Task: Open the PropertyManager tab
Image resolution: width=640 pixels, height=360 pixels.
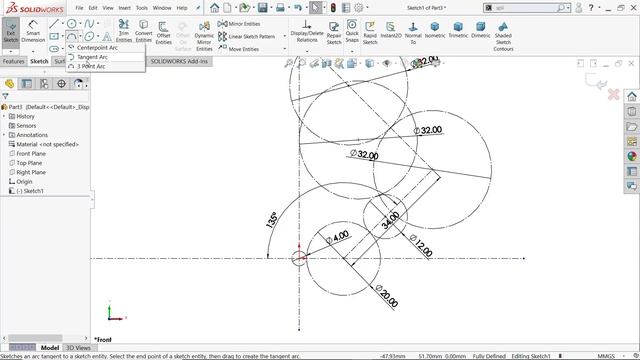Action: click(x=27, y=84)
